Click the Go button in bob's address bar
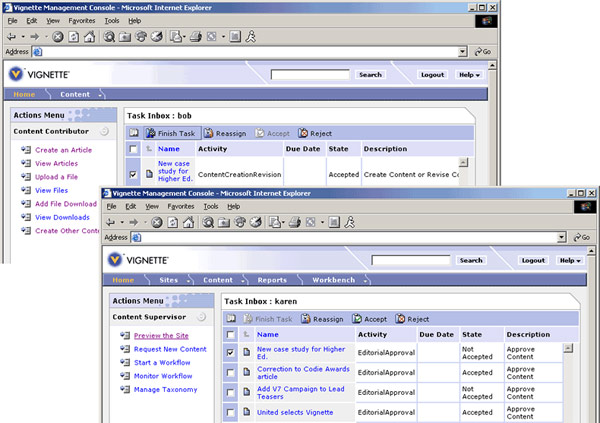 pyautogui.click(x=483, y=52)
